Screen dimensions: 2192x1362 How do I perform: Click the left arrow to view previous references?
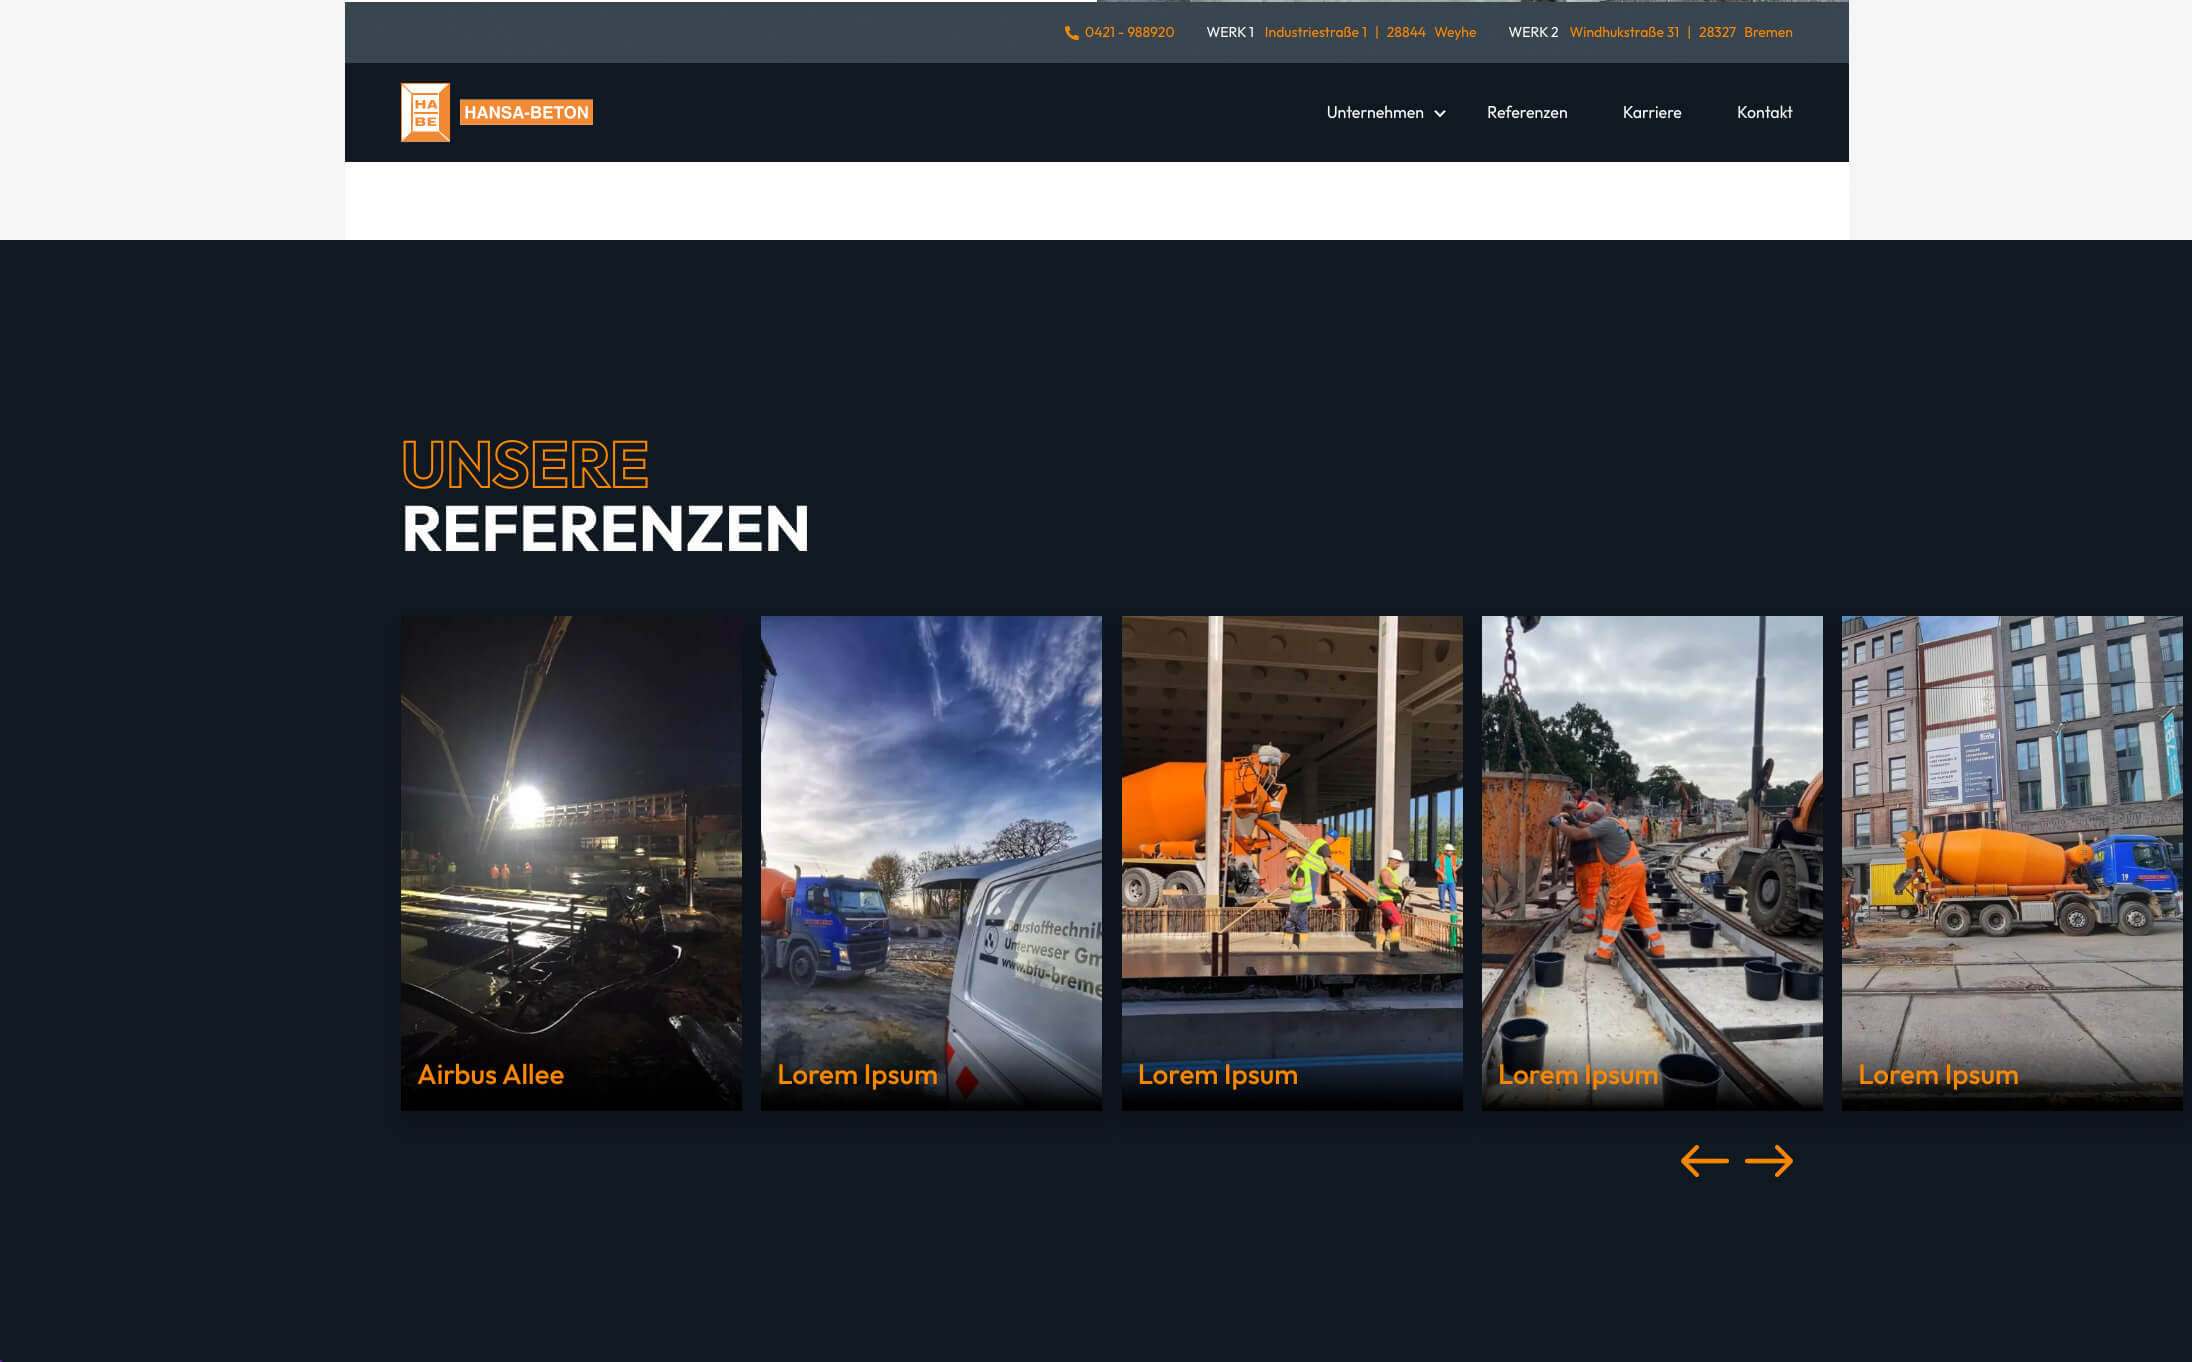point(1703,1161)
